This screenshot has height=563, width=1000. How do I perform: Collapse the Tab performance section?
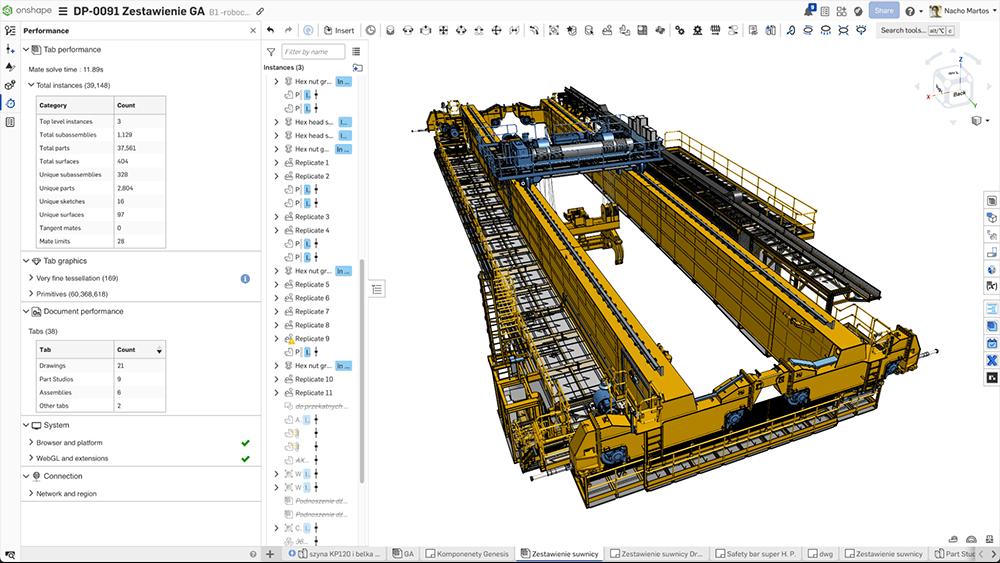pyautogui.click(x=27, y=49)
